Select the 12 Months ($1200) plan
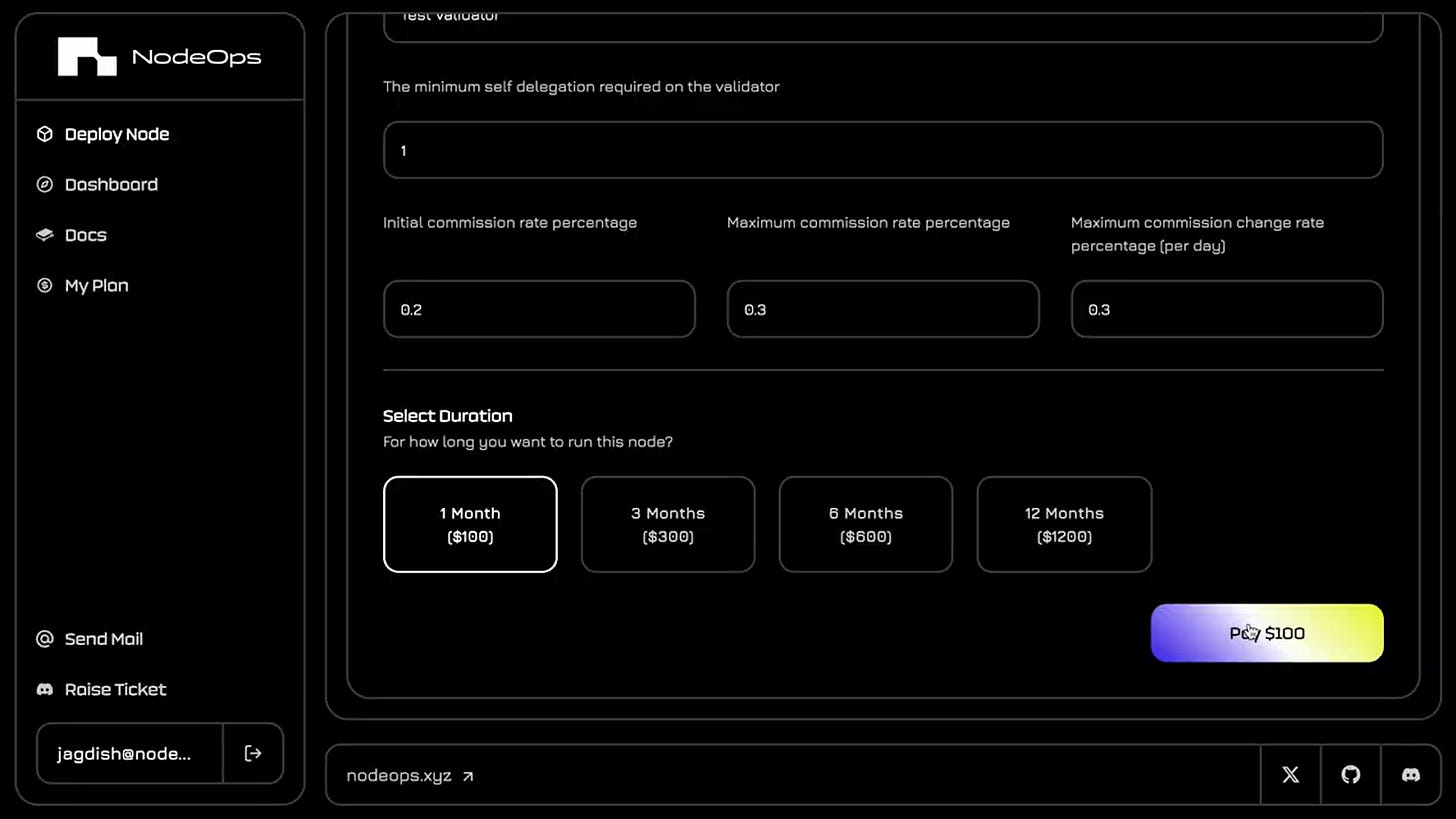This screenshot has width=1456, height=819. [1063, 524]
